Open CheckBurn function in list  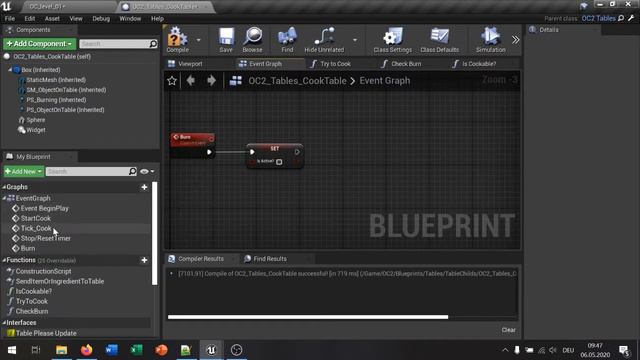31,311
